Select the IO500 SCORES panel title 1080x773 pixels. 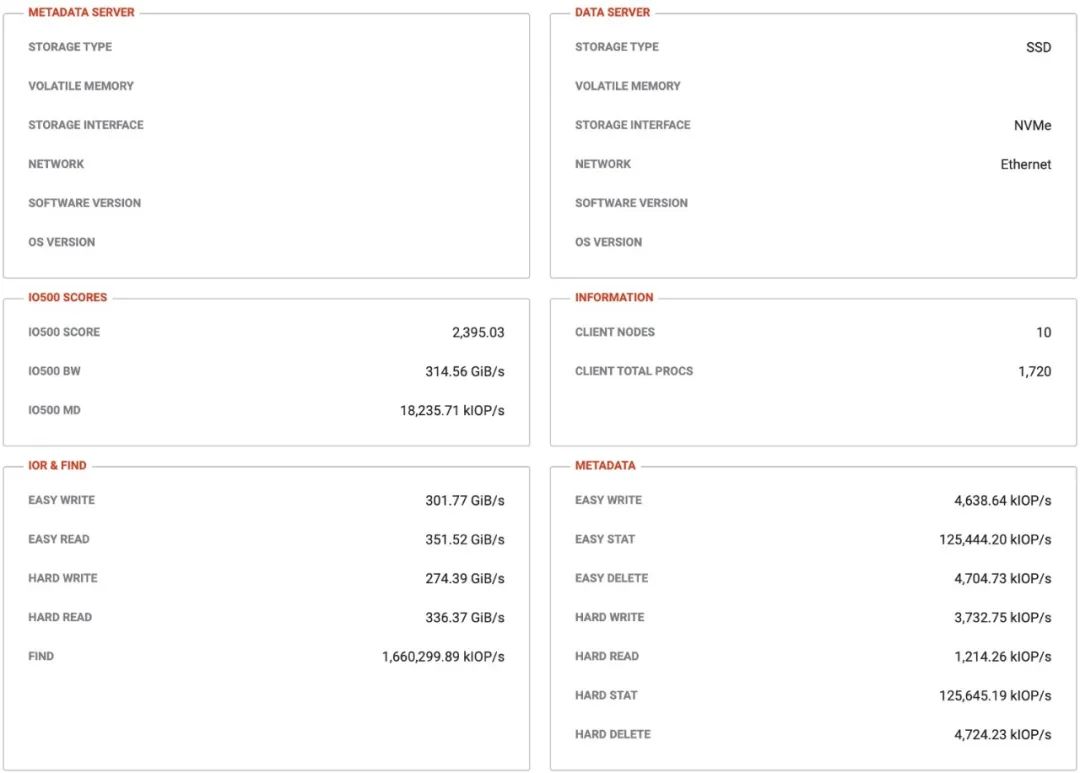pyautogui.click(x=68, y=298)
